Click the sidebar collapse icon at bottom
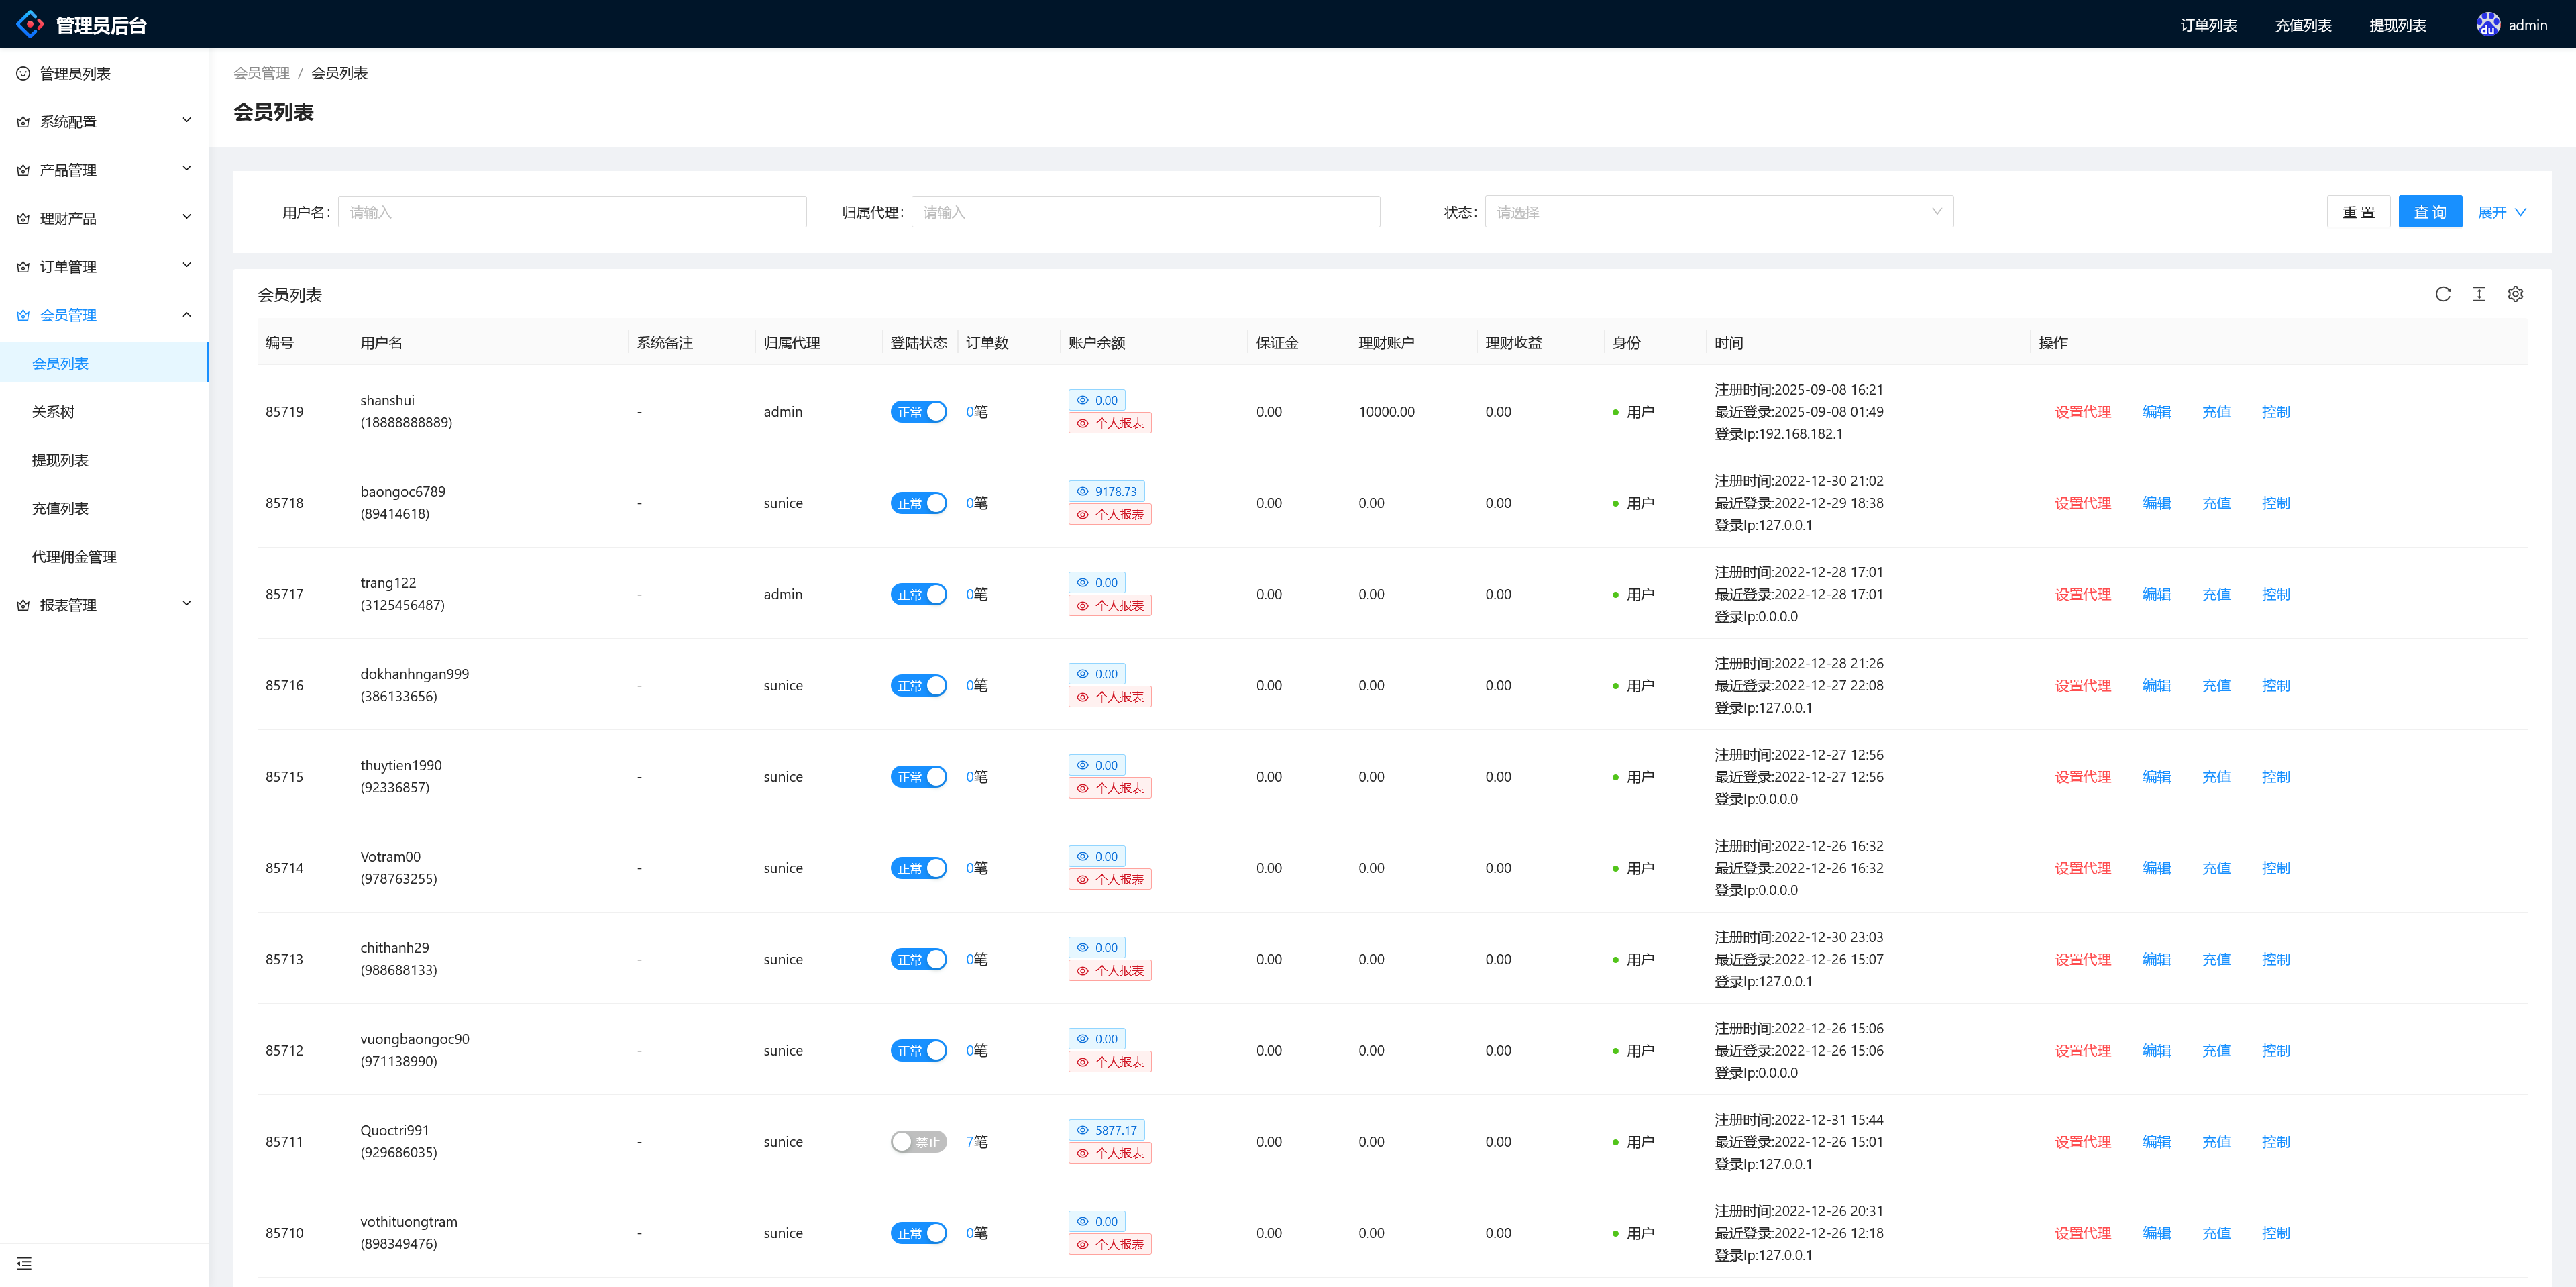This screenshot has height=1287, width=2576. 24,1263
